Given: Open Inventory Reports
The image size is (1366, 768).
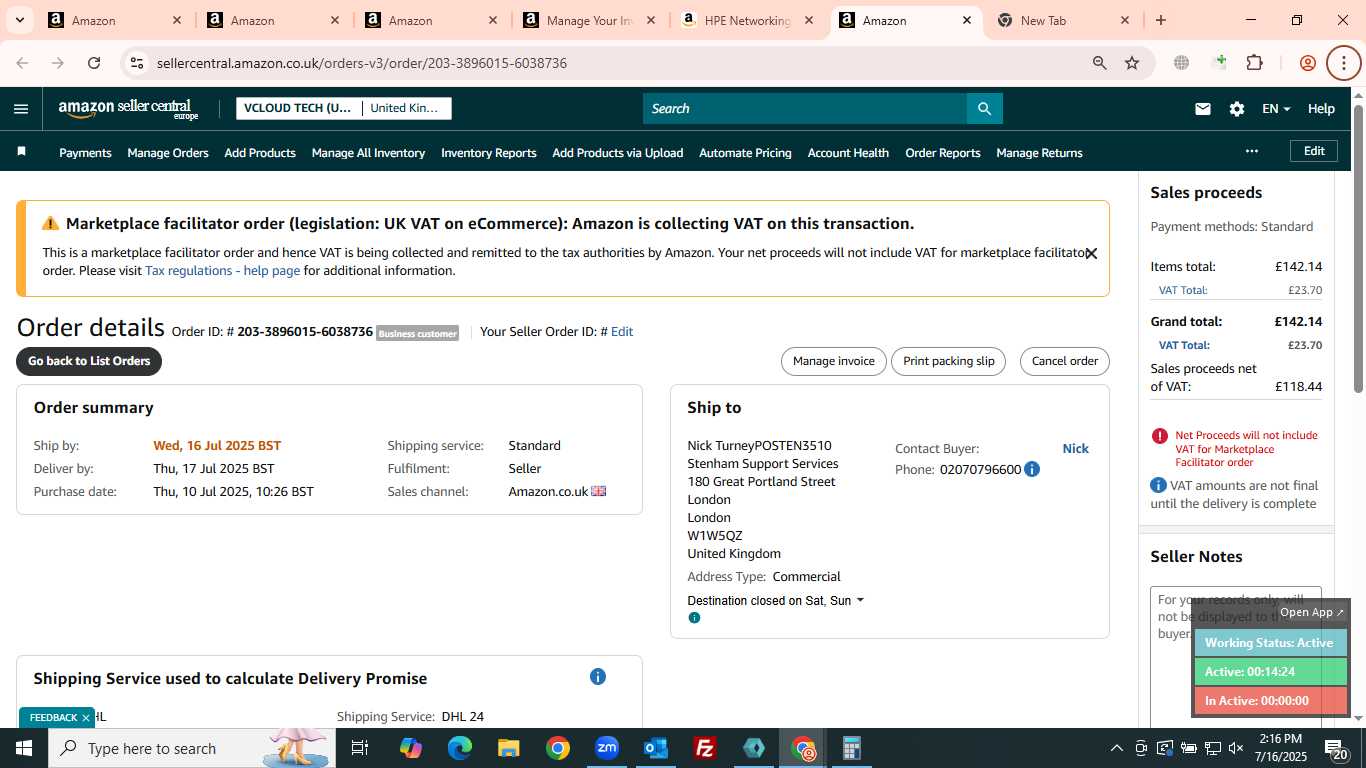Looking at the screenshot, I should pos(489,153).
